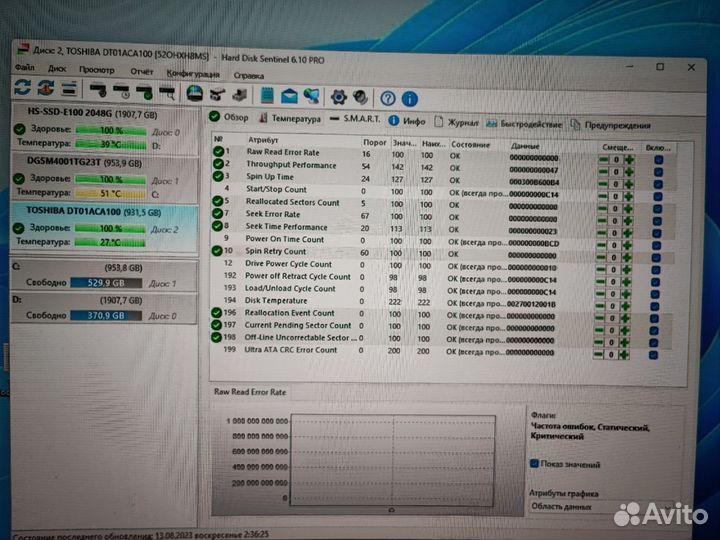Image resolution: width=720 pixels, height=540 pixels.
Task: Toggle Вклю checkbox for Raw Read Error Rate
Action: click(658, 160)
